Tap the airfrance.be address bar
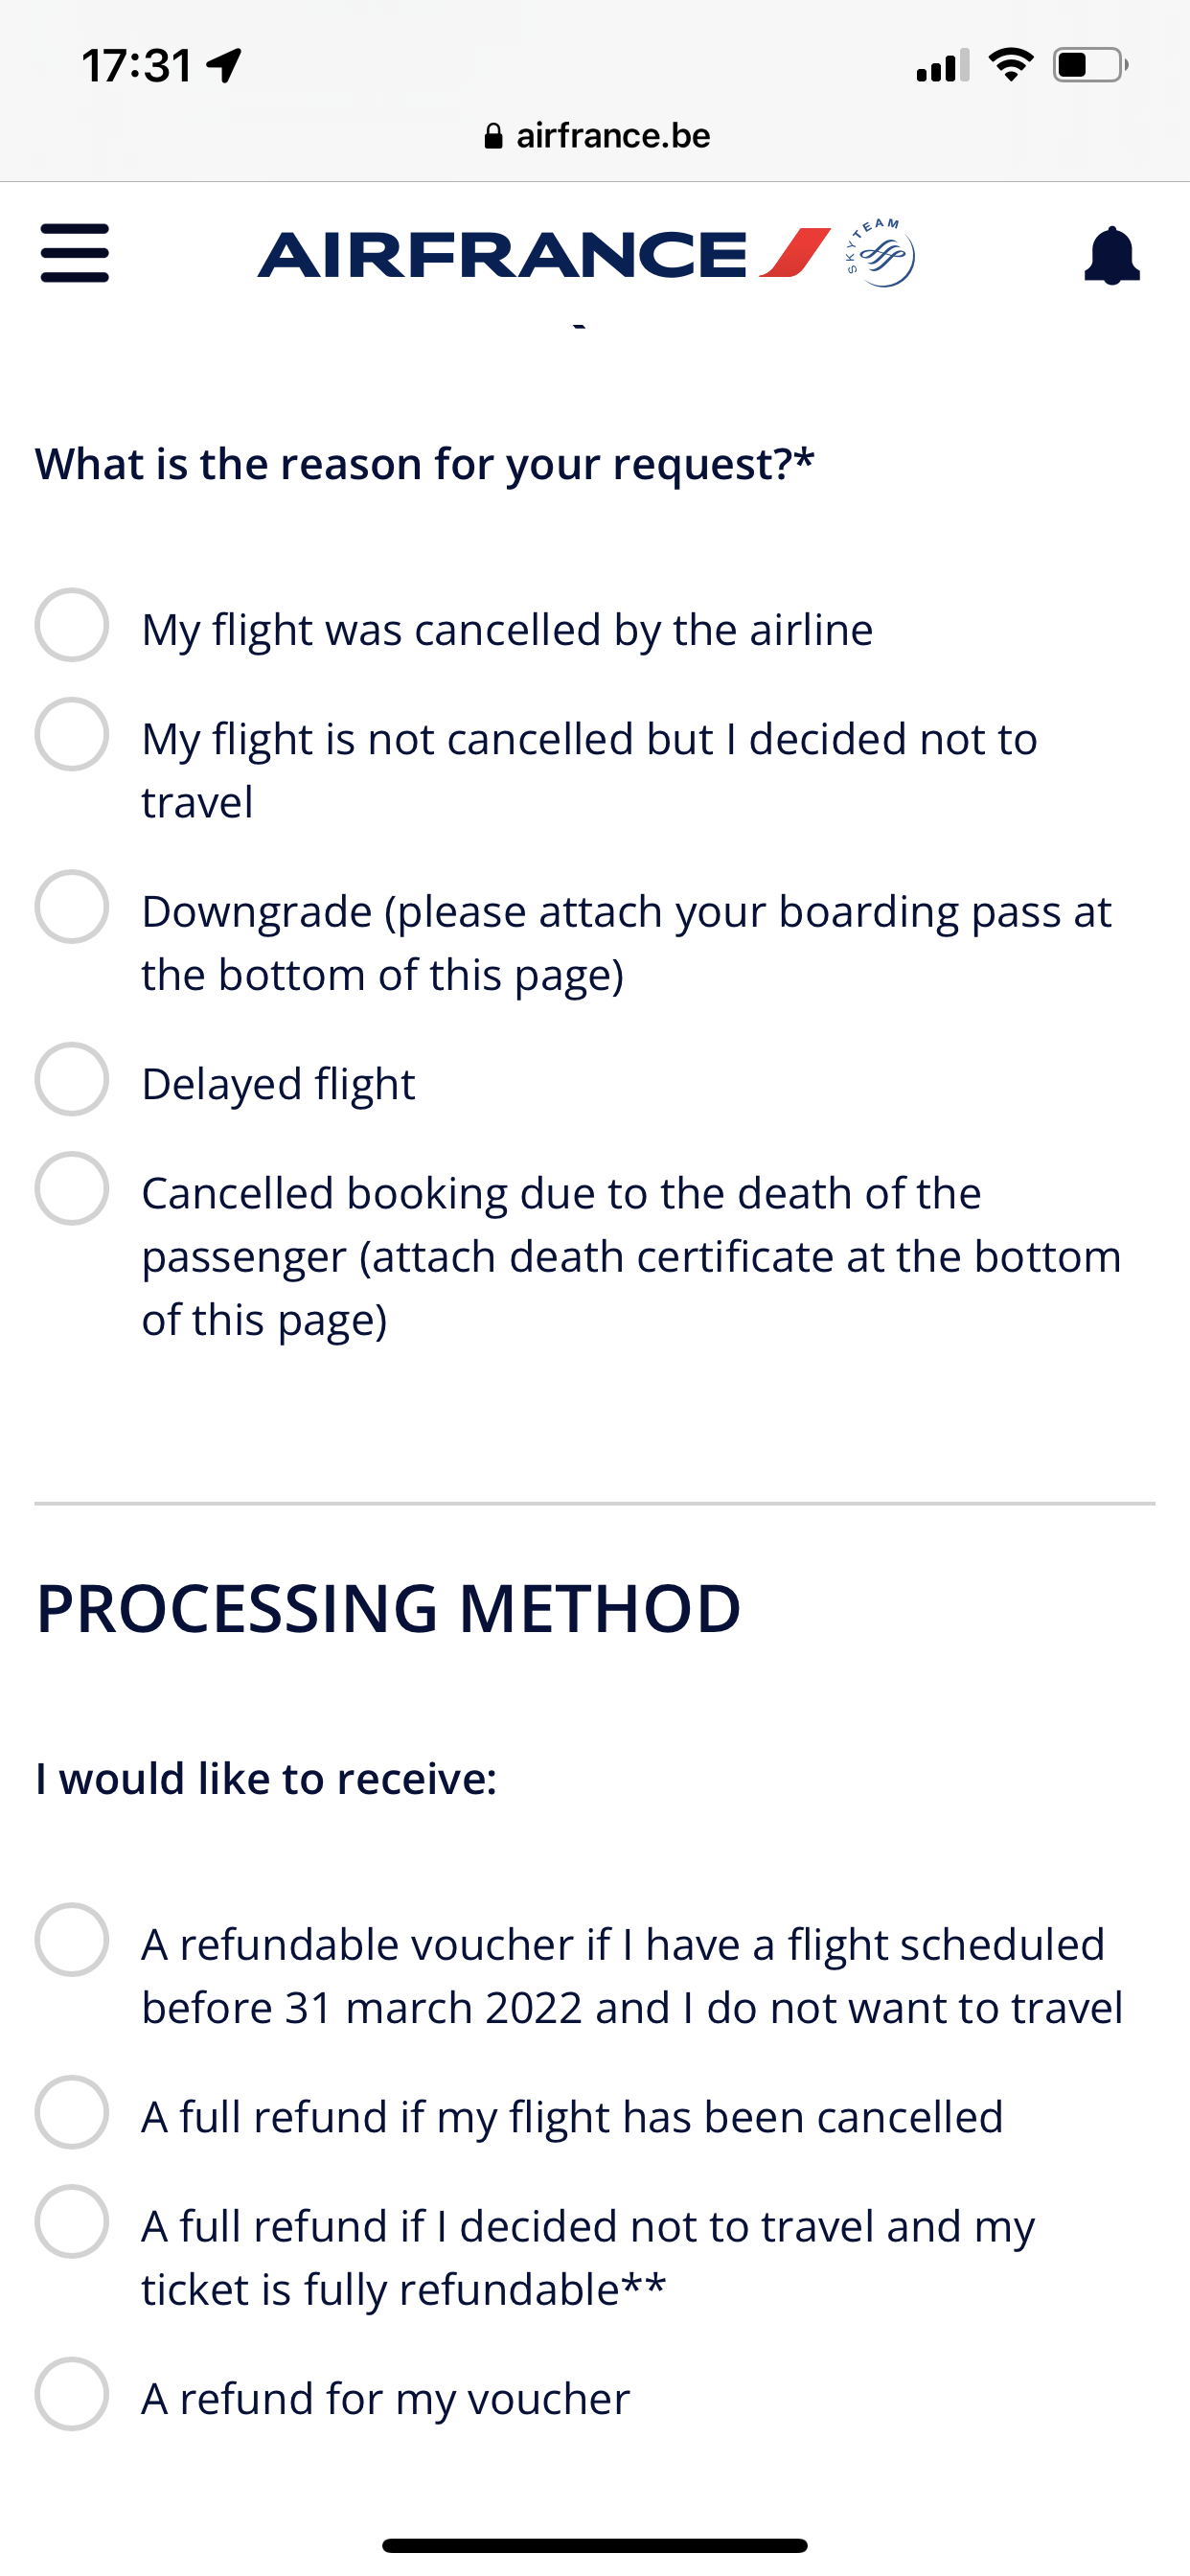Viewport: 1190px width, 2576px height. pyautogui.click(x=596, y=136)
